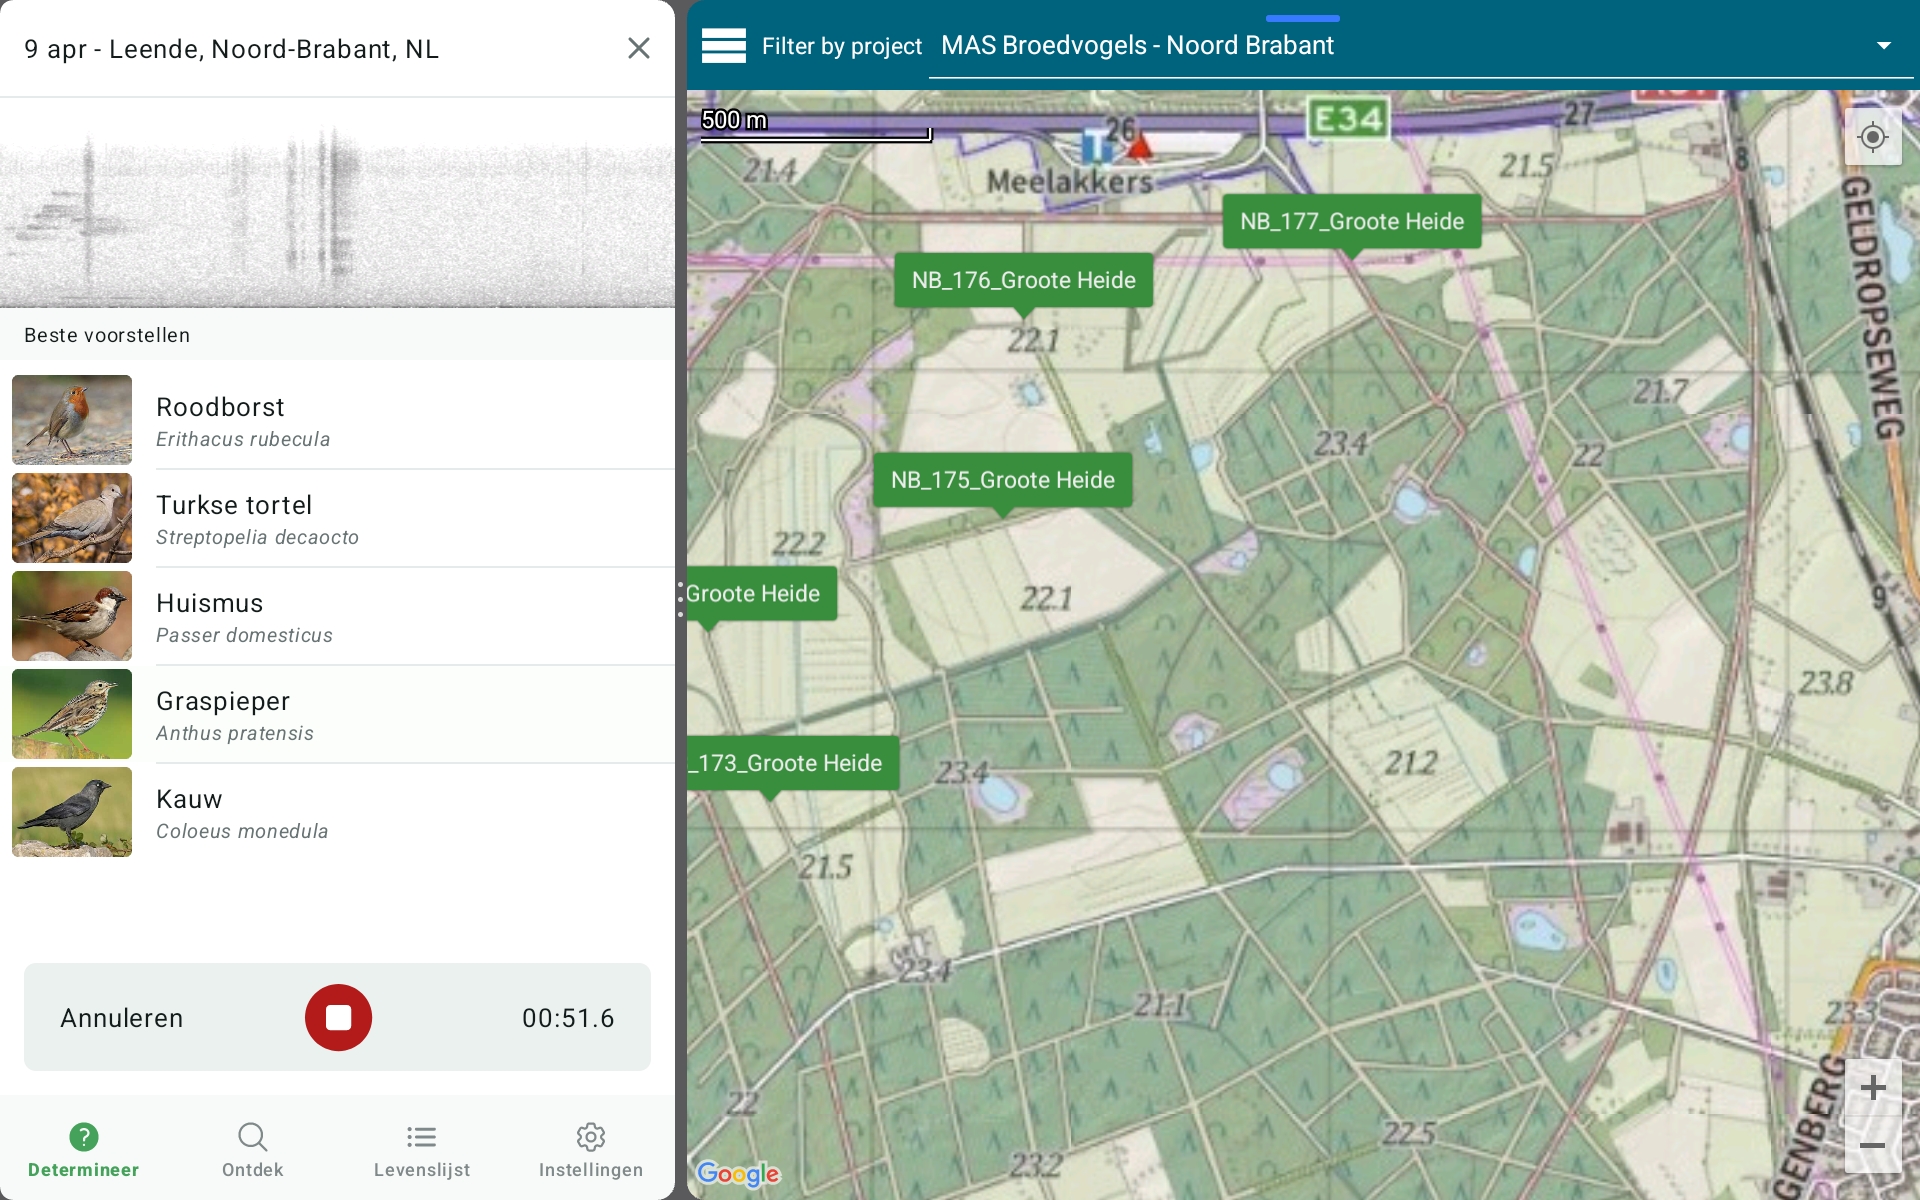Switch to the Levenslijst tab
Image resolution: width=1920 pixels, height=1200 pixels.
pos(421,1149)
